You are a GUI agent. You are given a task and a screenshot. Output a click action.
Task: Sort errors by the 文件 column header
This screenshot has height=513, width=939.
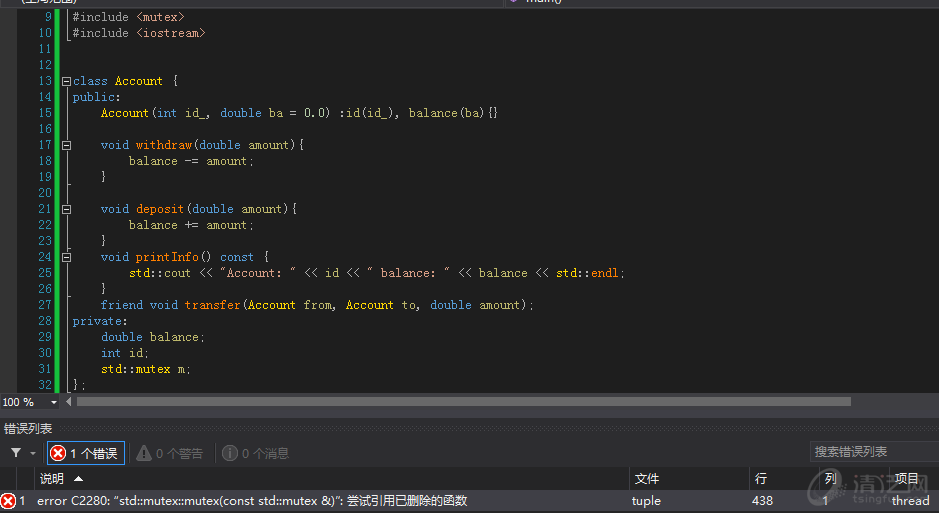coord(647,479)
